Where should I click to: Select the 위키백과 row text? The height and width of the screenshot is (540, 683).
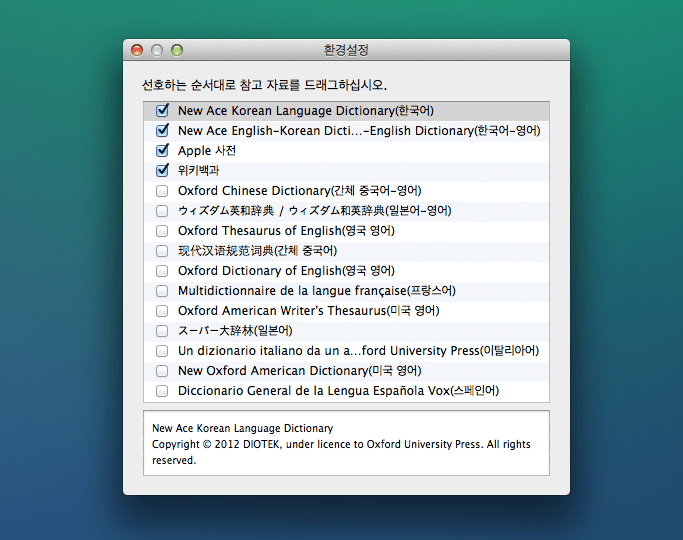[x=199, y=171]
